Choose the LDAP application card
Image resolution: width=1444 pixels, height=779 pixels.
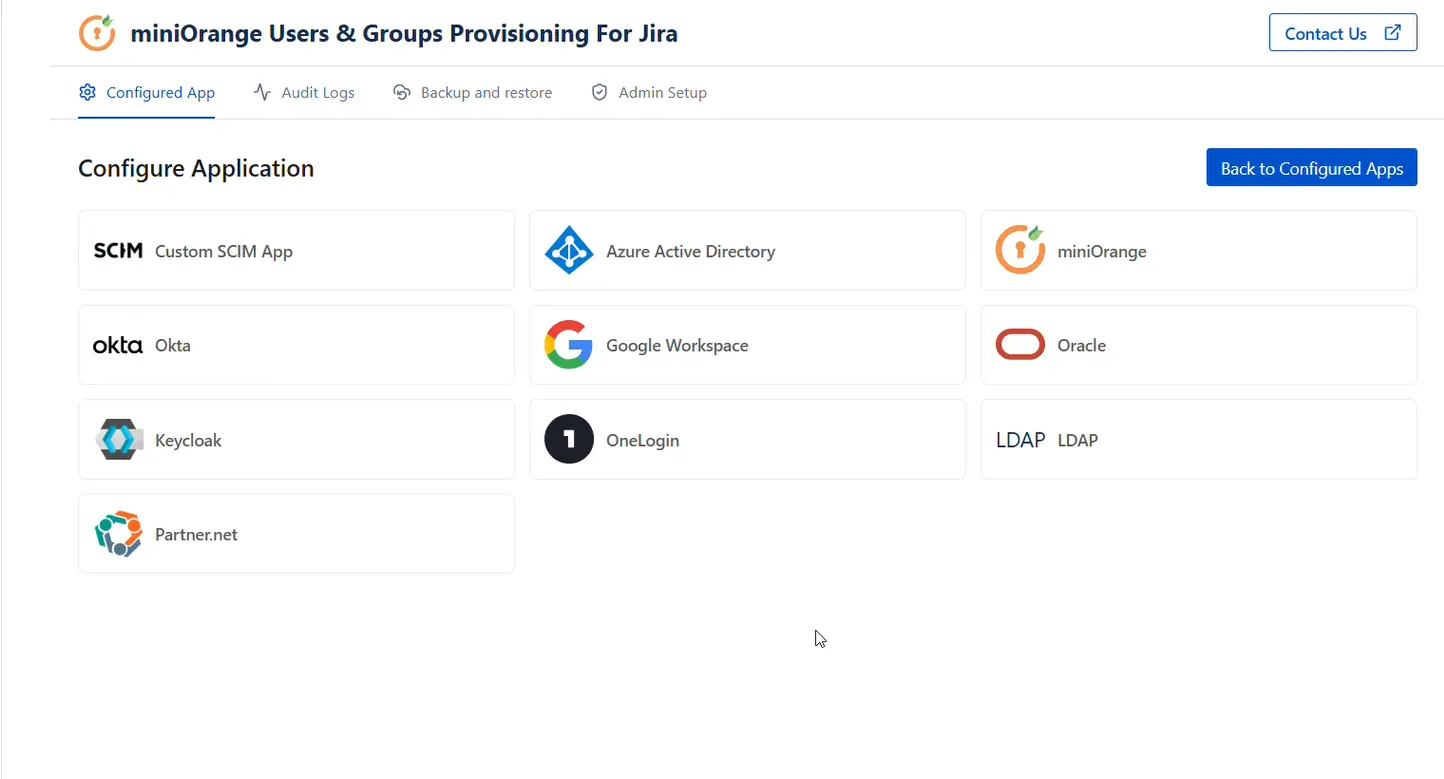(x=1199, y=440)
